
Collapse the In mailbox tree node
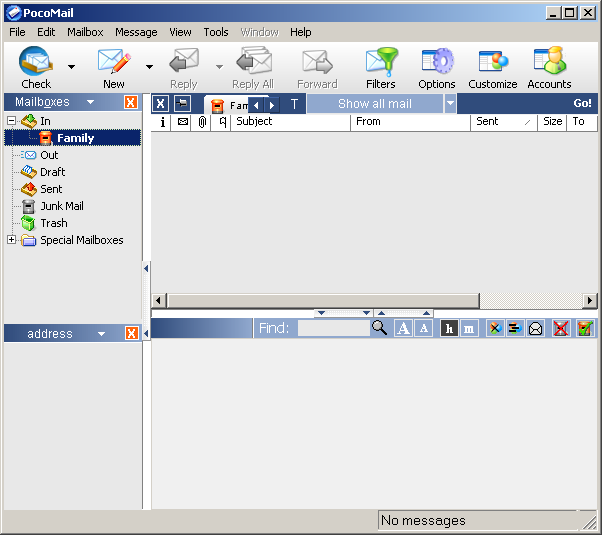(12, 121)
